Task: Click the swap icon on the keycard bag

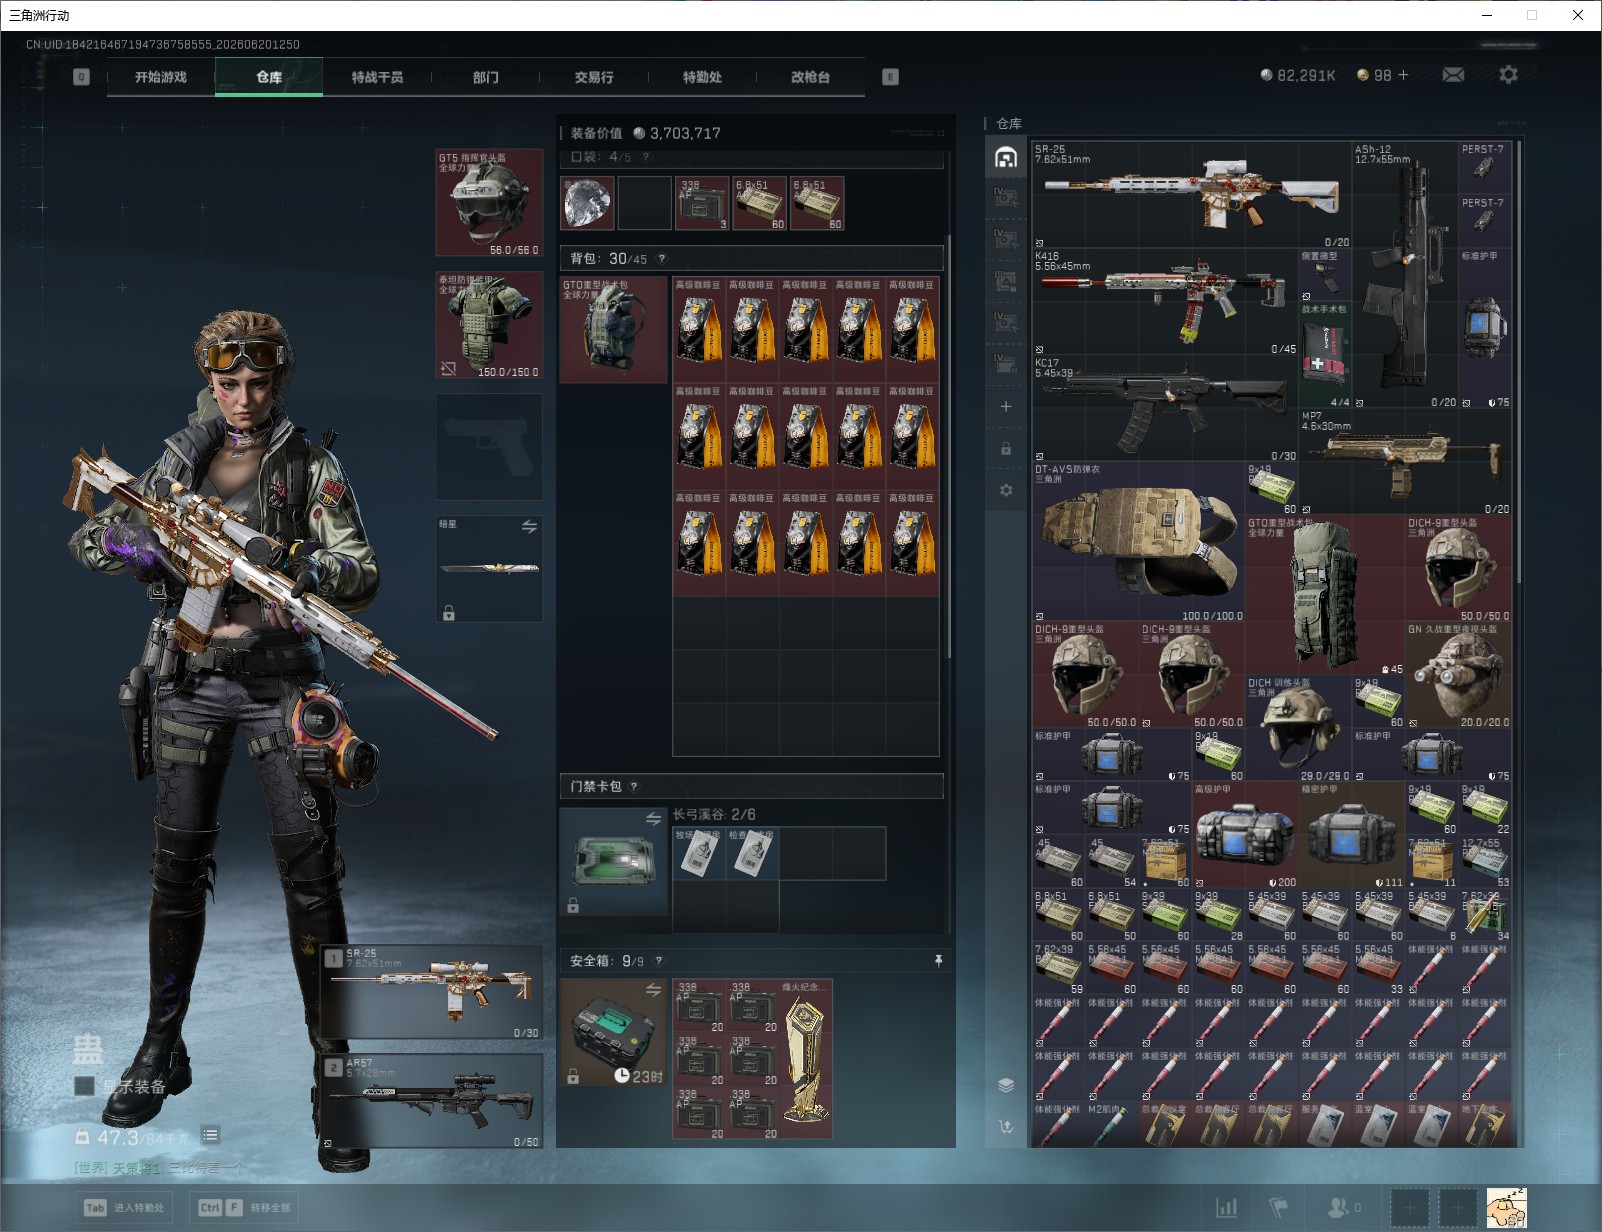Action: tap(653, 819)
